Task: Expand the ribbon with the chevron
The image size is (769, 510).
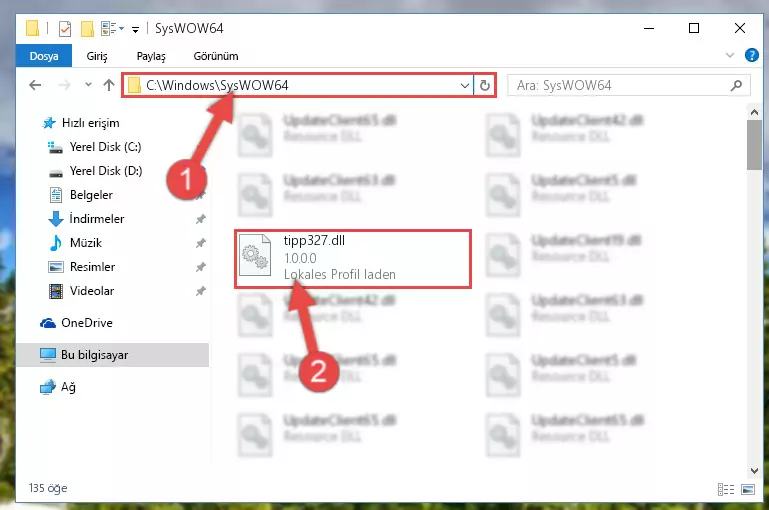Action: 730,55
